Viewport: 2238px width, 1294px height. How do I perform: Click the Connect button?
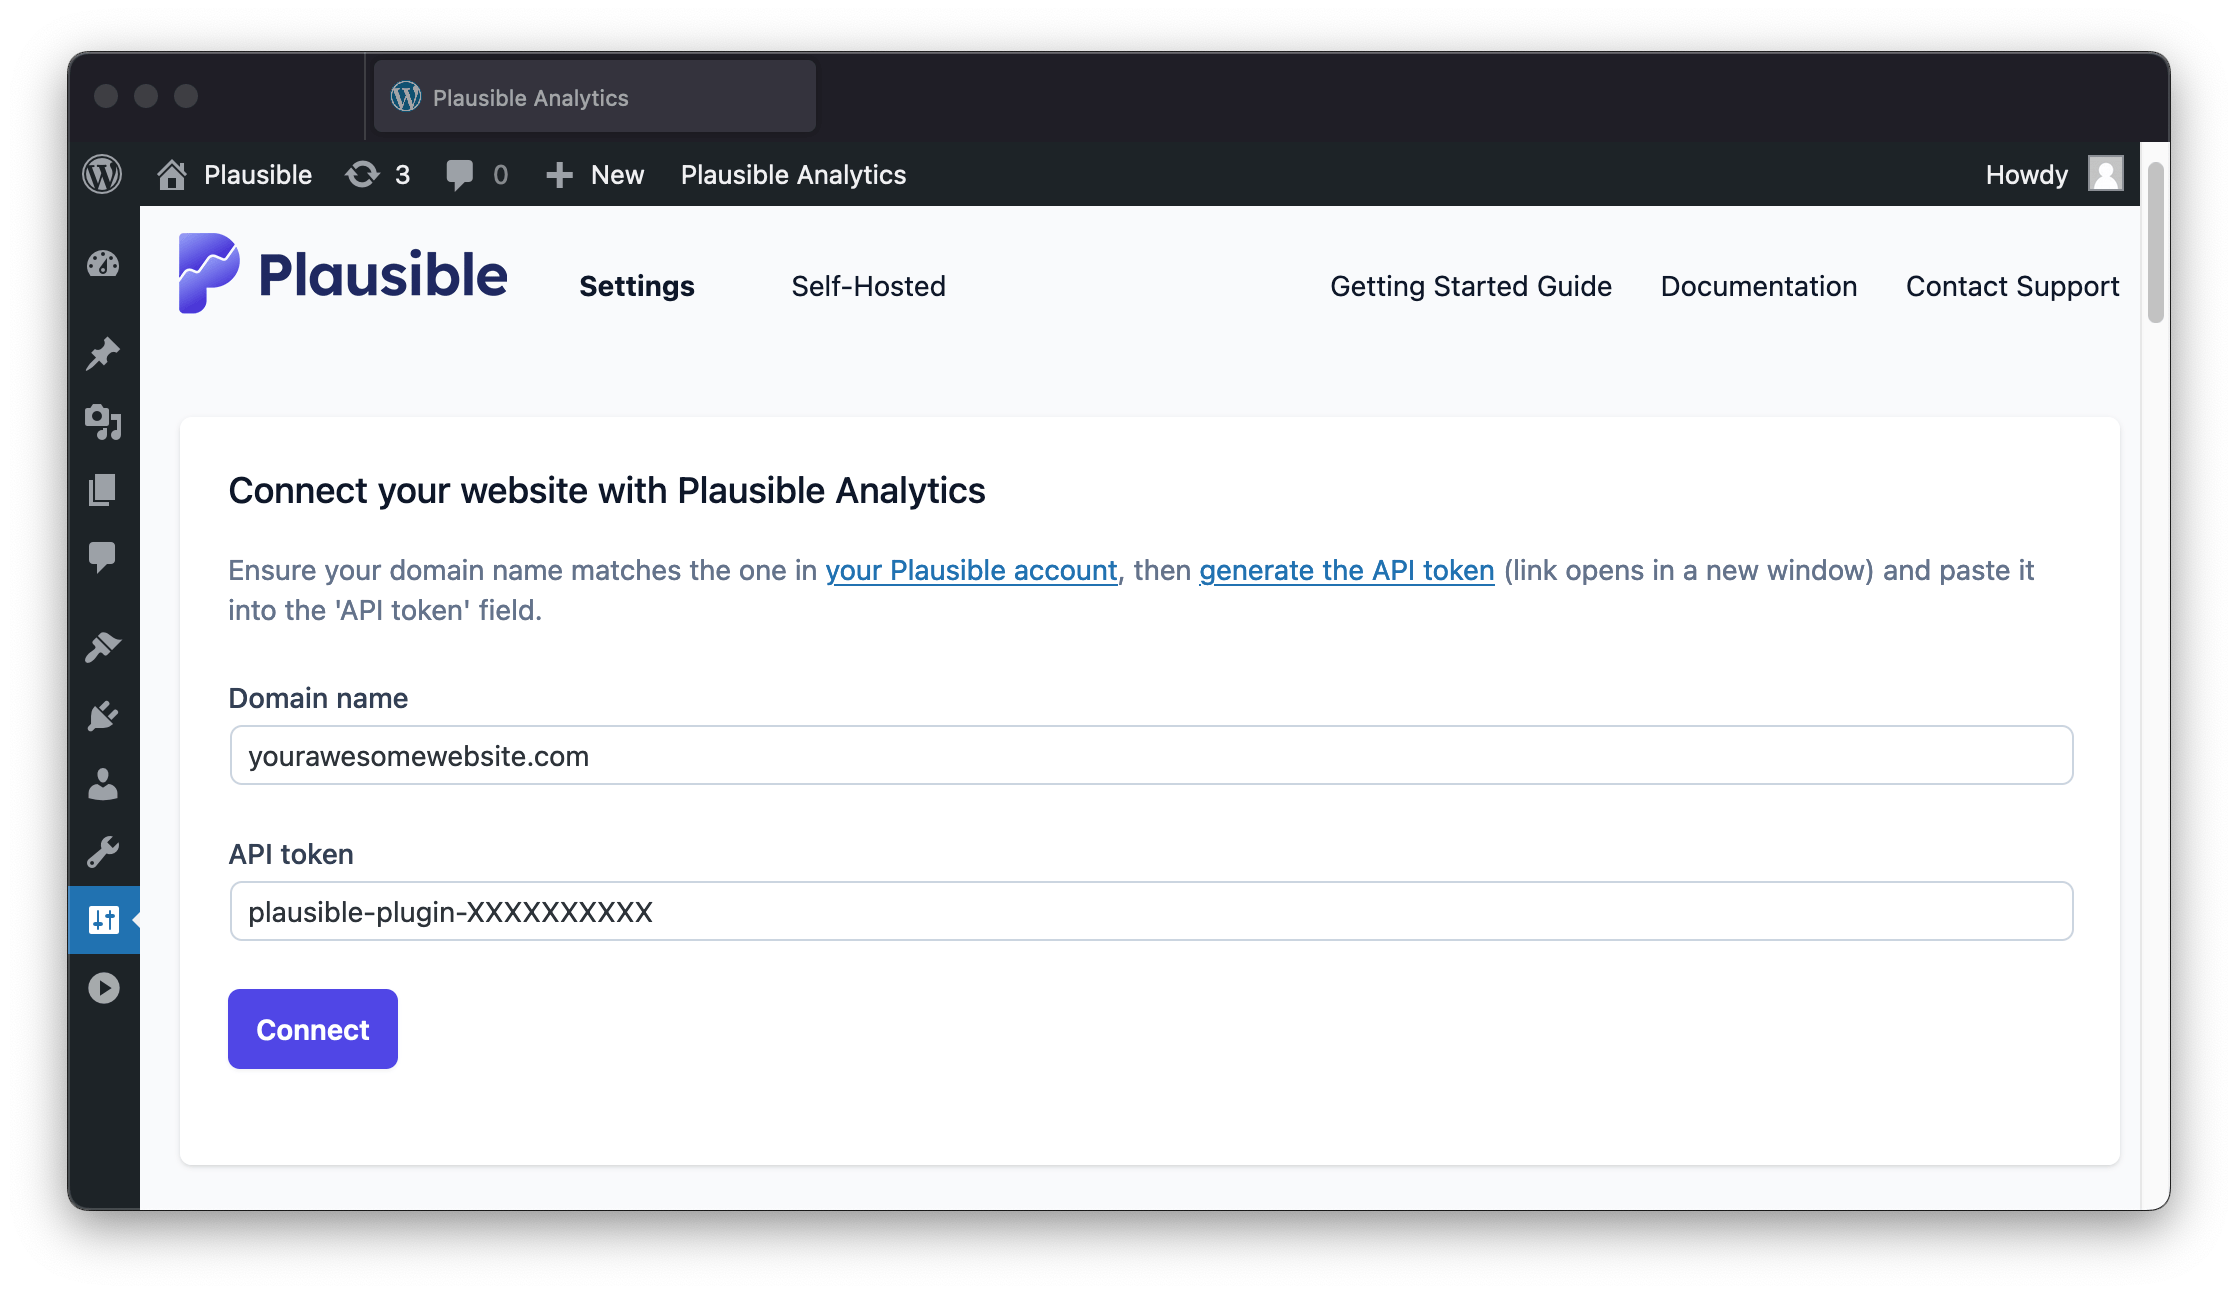click(x=313, y=1029)
